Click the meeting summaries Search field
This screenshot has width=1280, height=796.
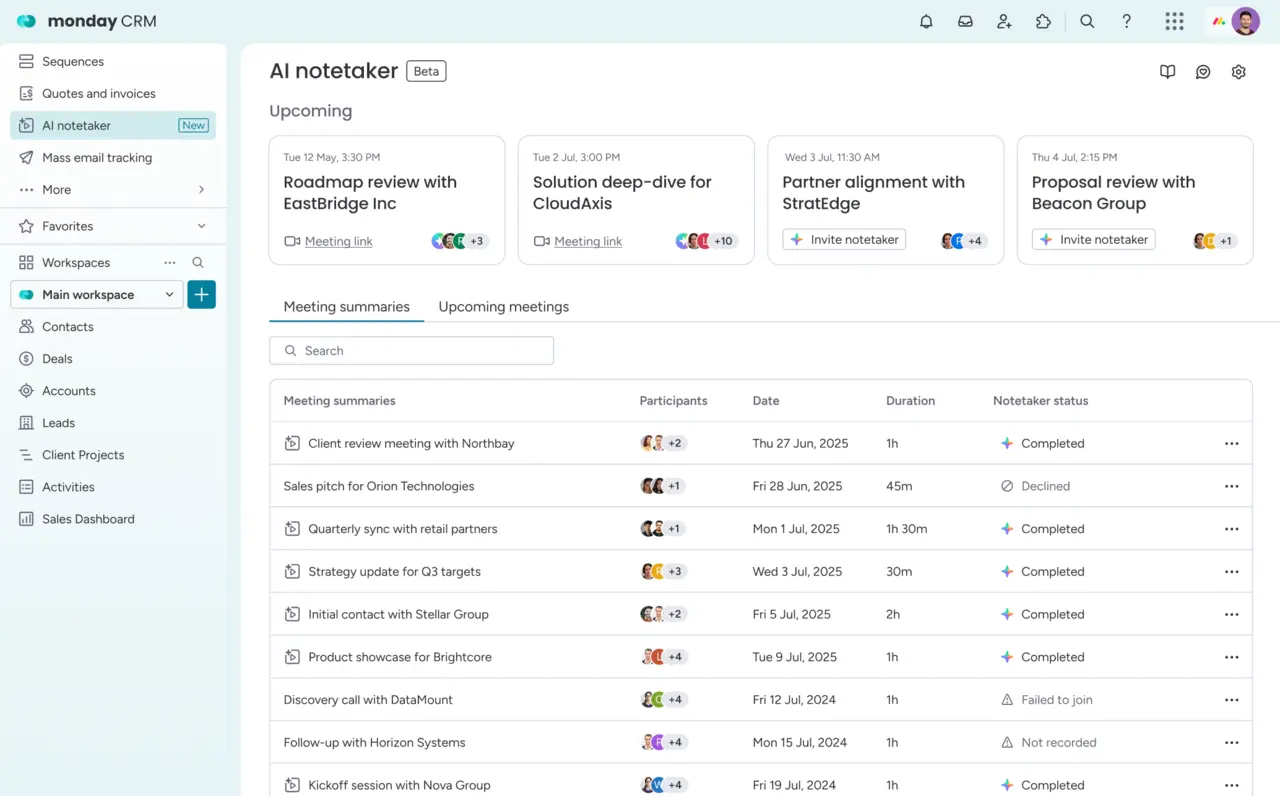pyautogui.click(x=411, y=351)
